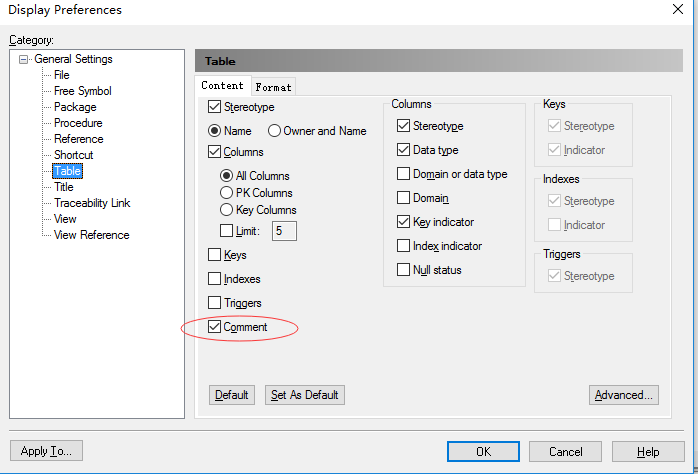The height and width of the screenshot is (474, 698).
Task: Click Stereotype checkbox in Keys group
Action: point(554,126)
